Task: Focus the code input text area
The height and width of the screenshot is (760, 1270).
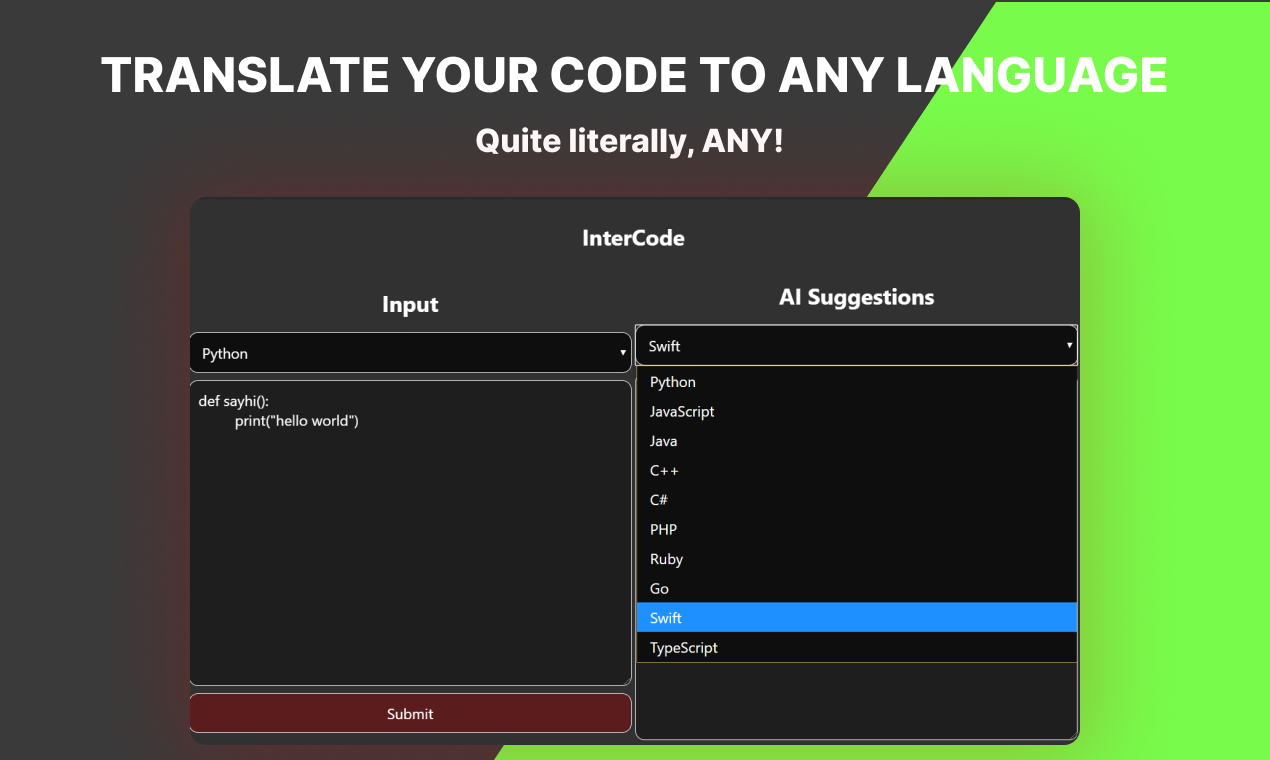Action: tap(410, 533)
